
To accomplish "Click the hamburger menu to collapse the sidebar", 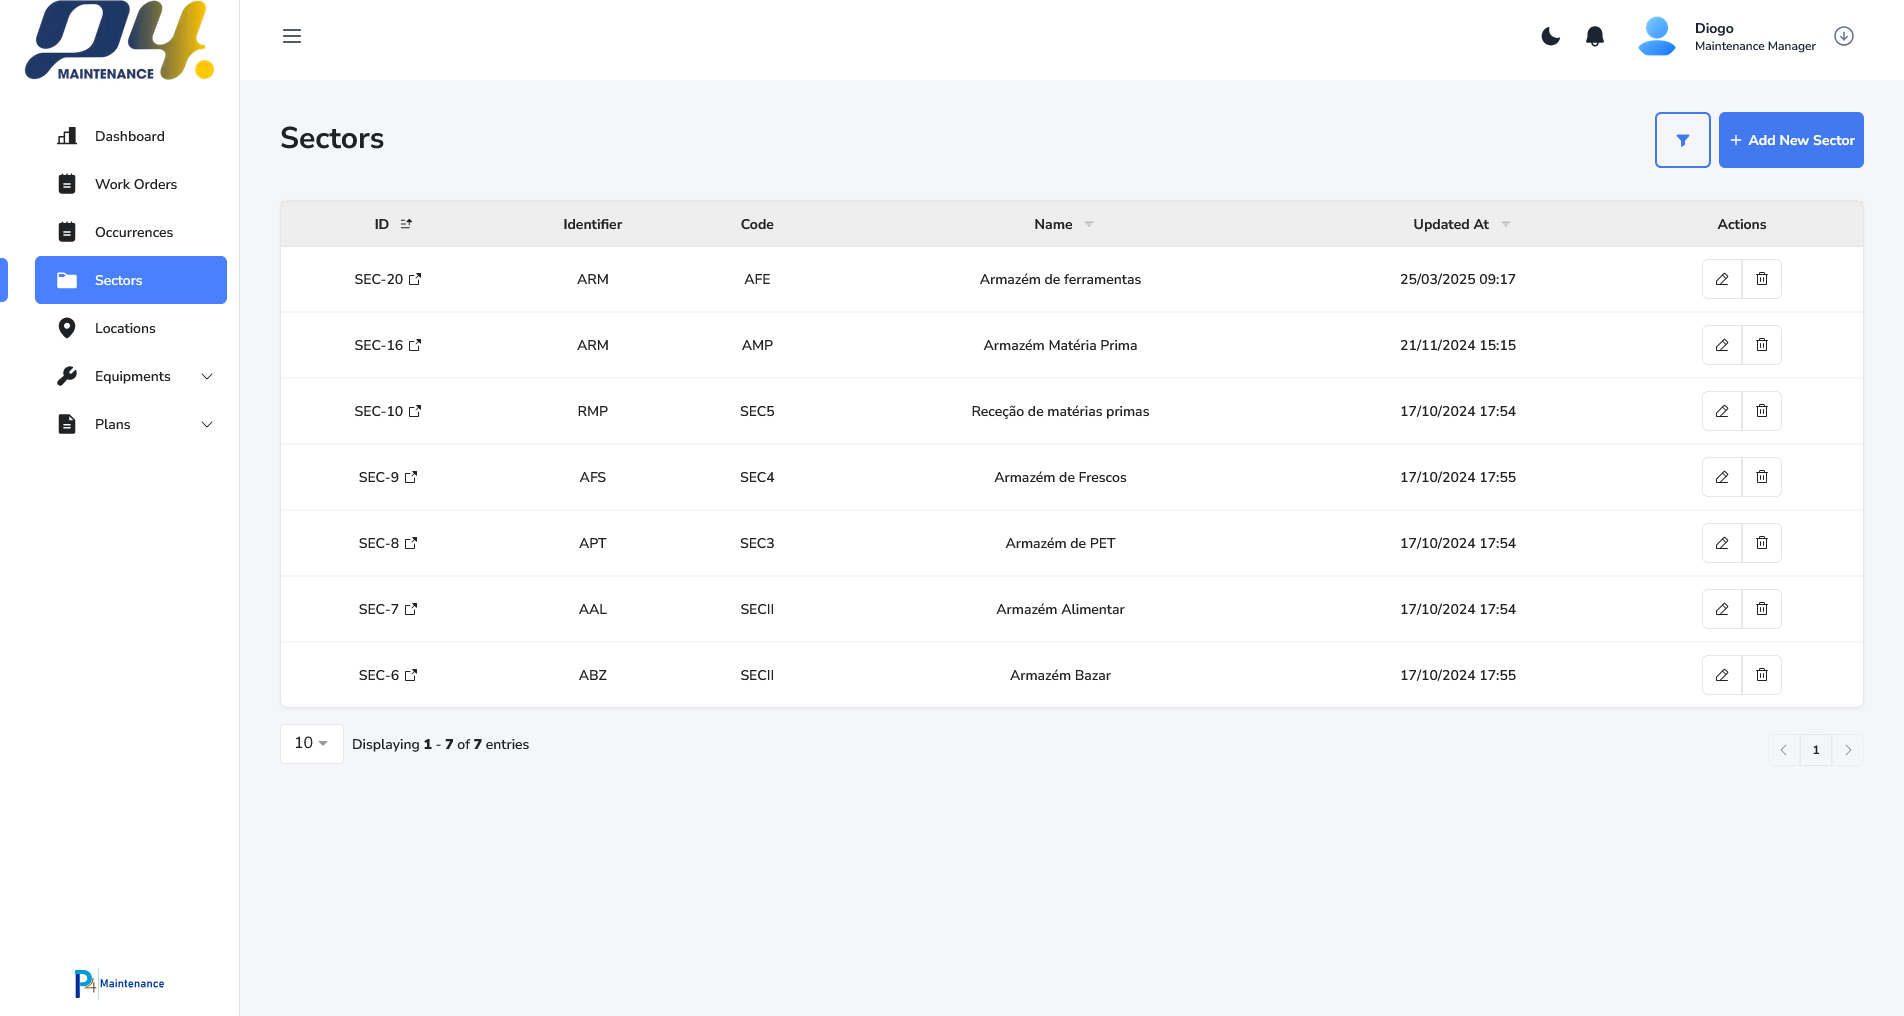I will click(292, 37).
